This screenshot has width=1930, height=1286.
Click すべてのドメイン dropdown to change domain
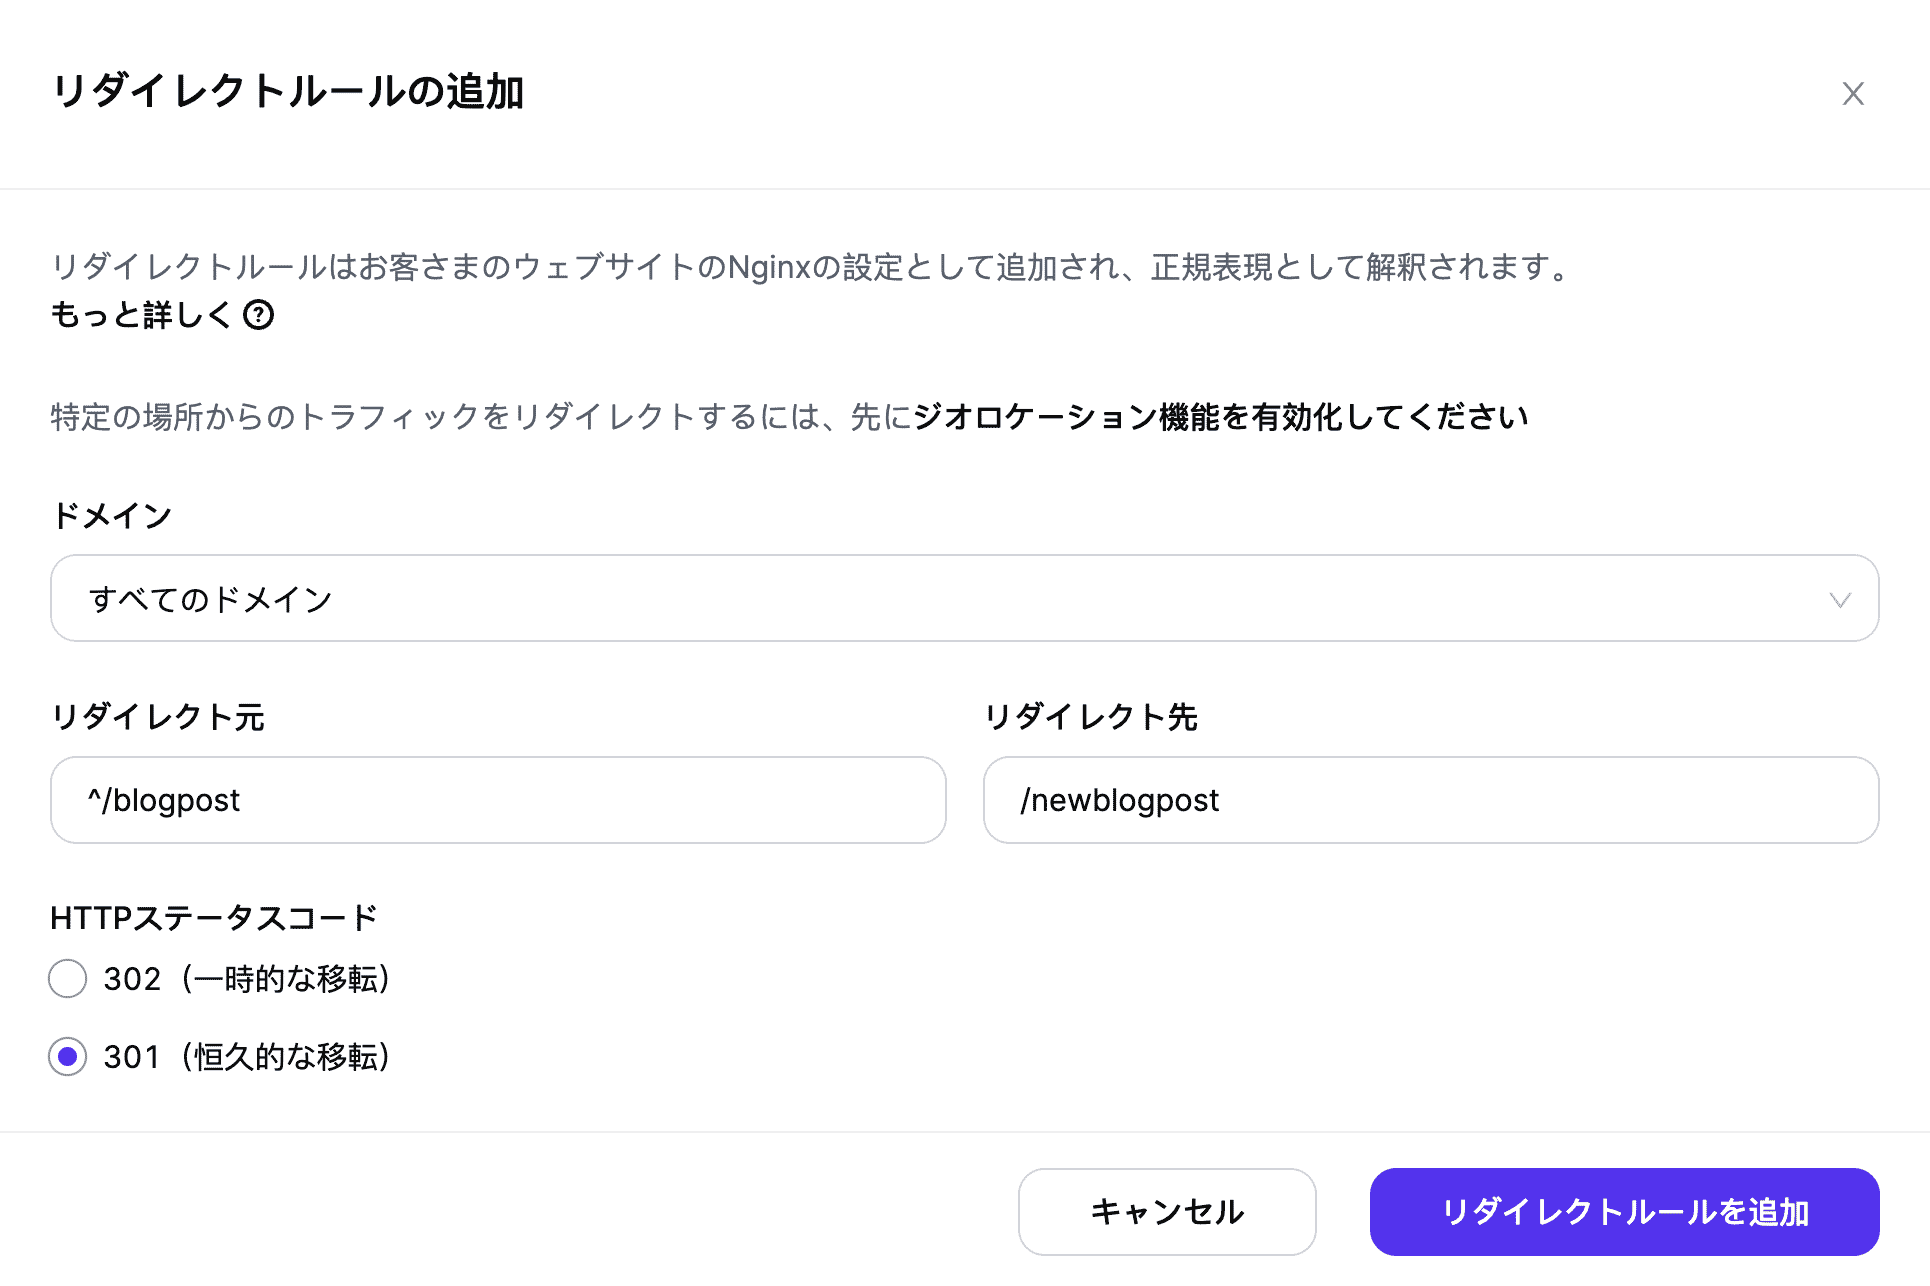[x=964, y=599]
